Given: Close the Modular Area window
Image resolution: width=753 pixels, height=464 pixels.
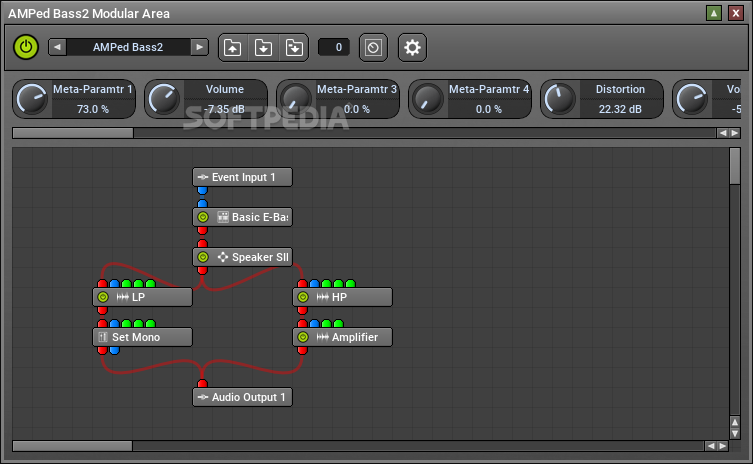Looking at the screenshot, I should click(736, 13).
